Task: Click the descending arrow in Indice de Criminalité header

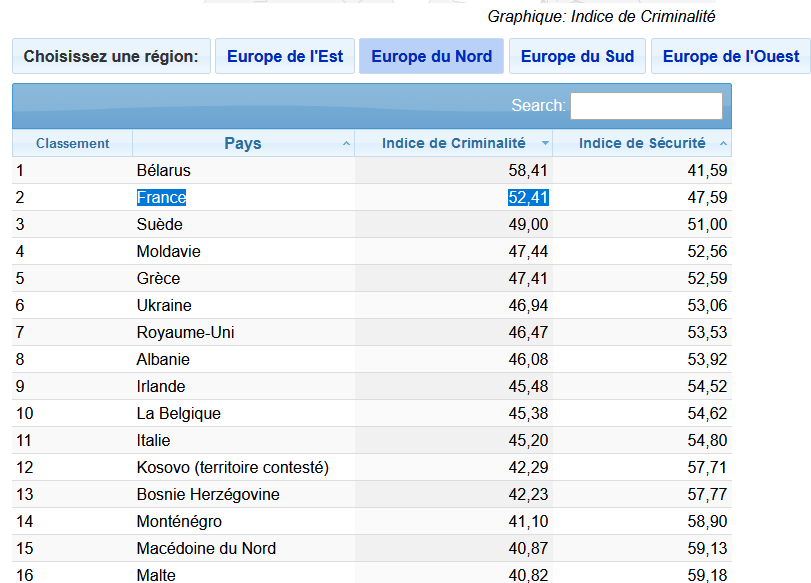Action: pyautogui.click(x=545, y=144)
